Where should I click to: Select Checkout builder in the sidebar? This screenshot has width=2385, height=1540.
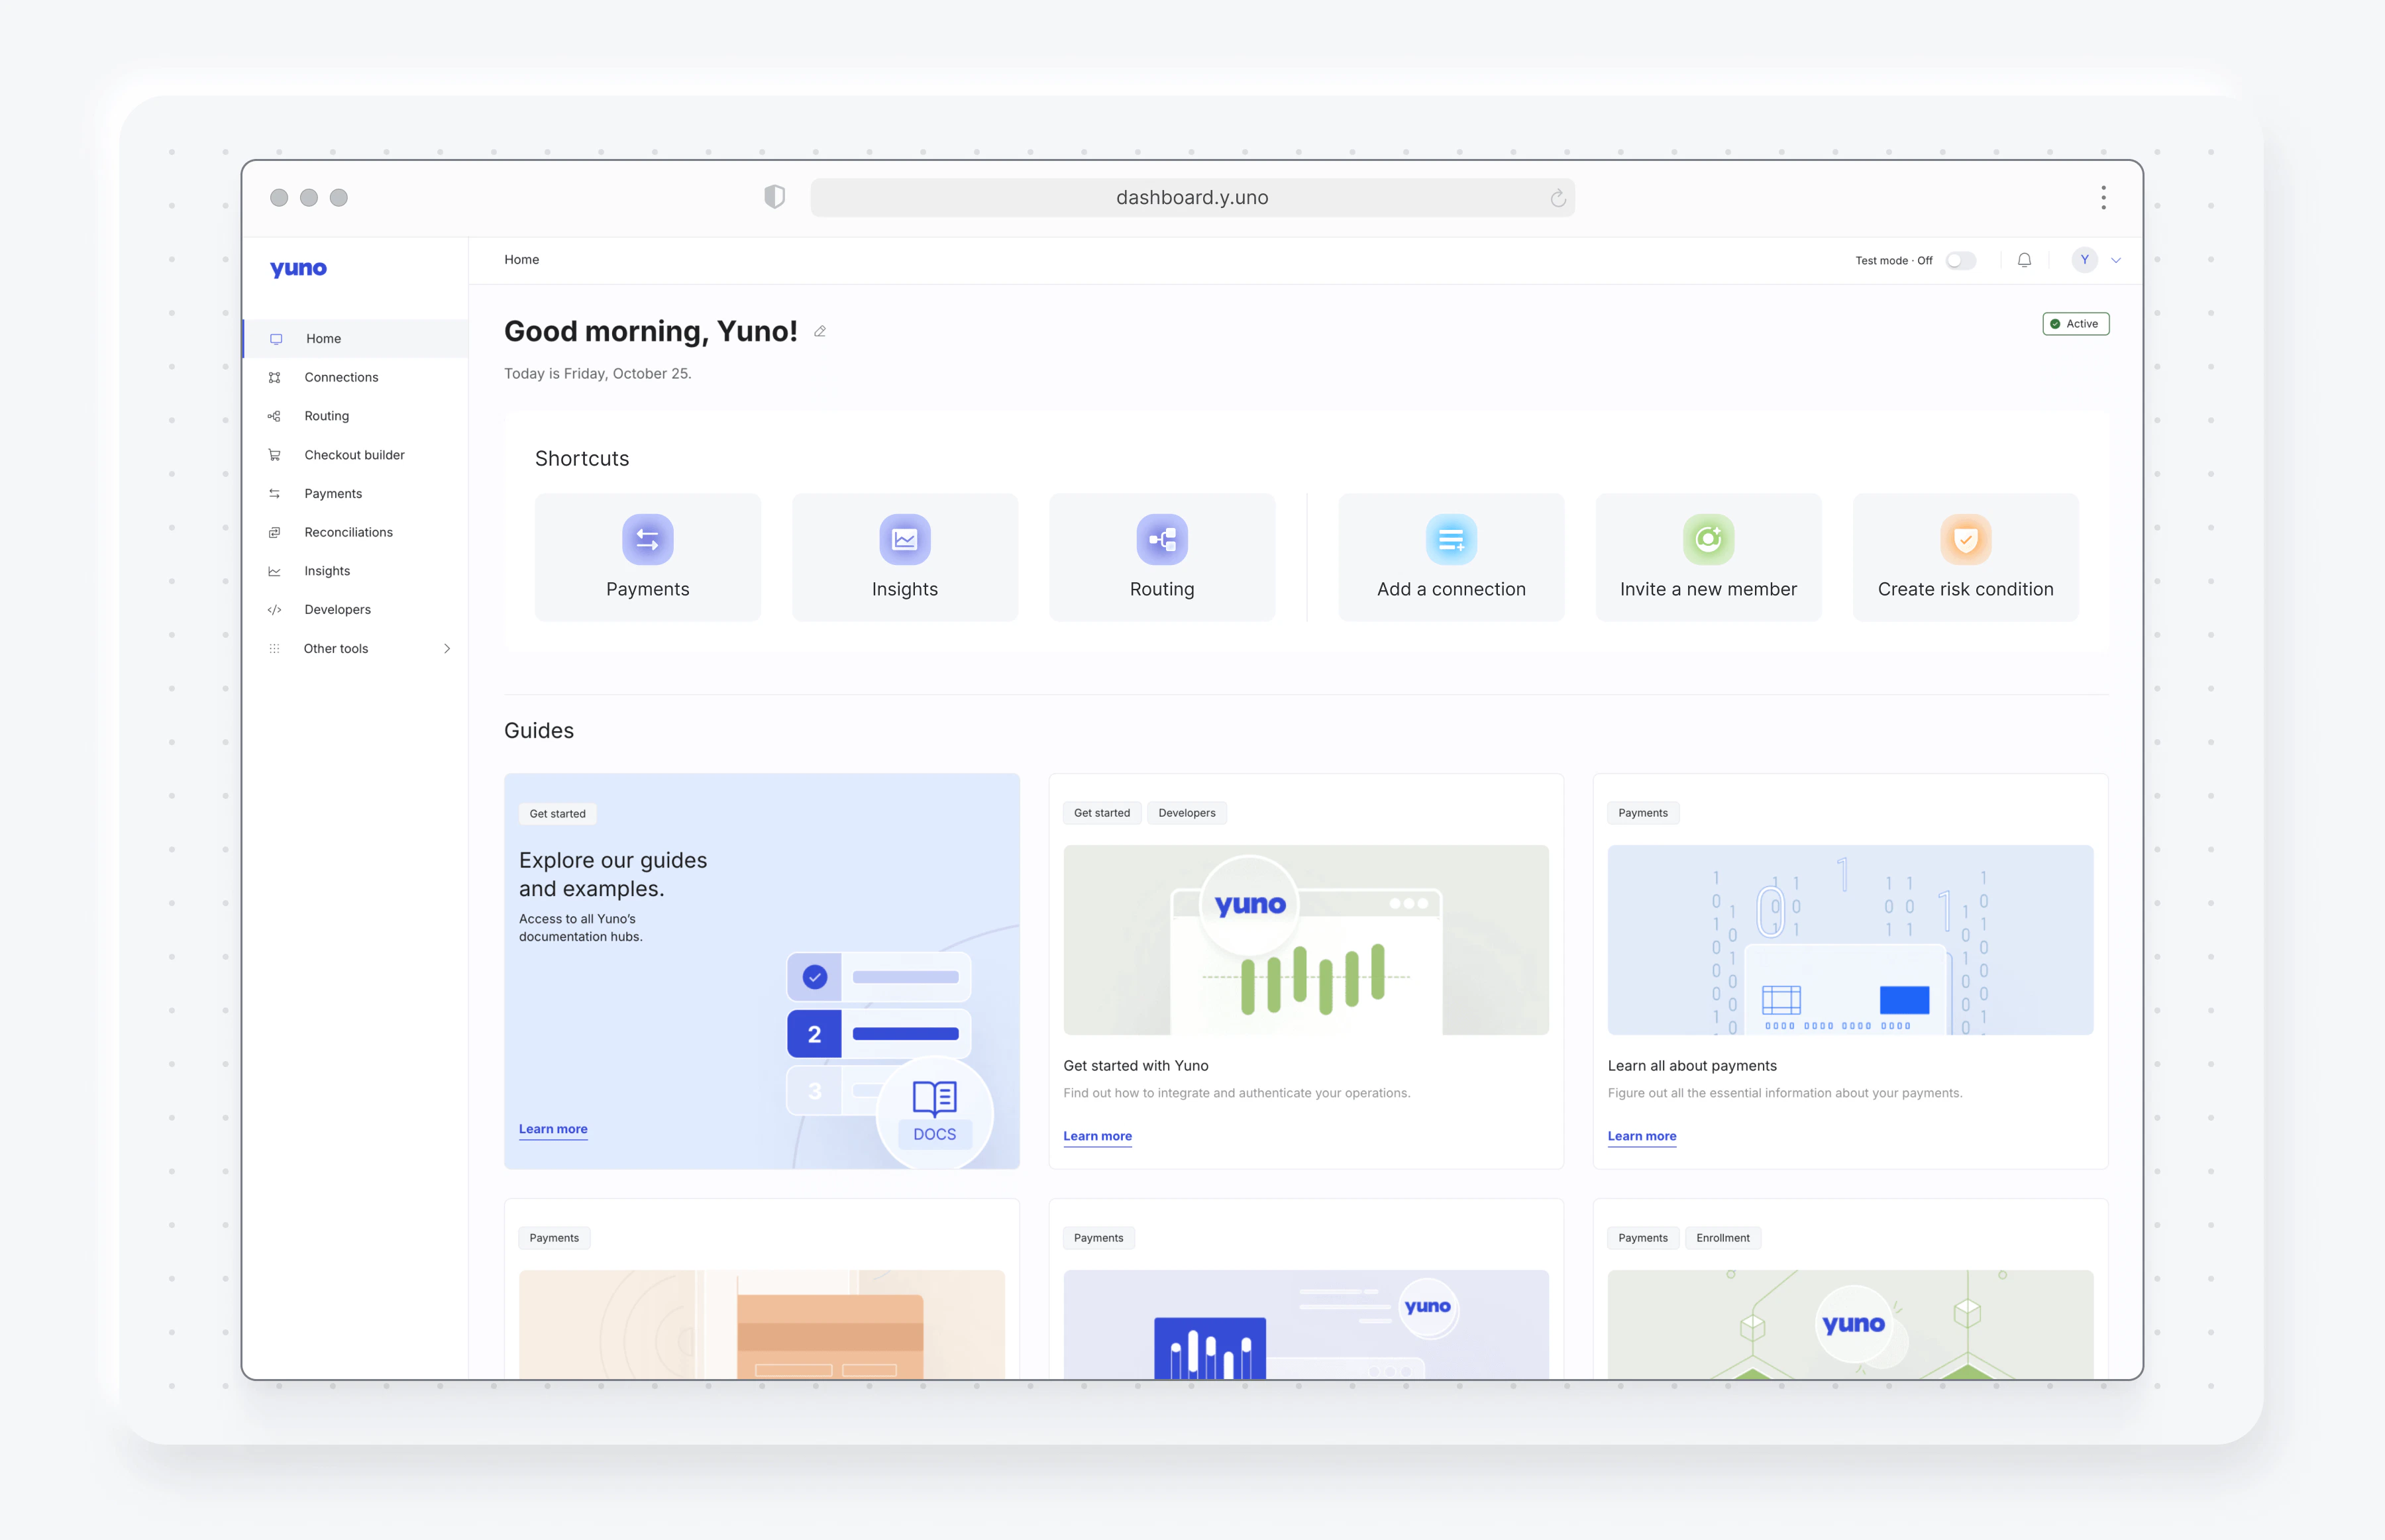point(354,455)
